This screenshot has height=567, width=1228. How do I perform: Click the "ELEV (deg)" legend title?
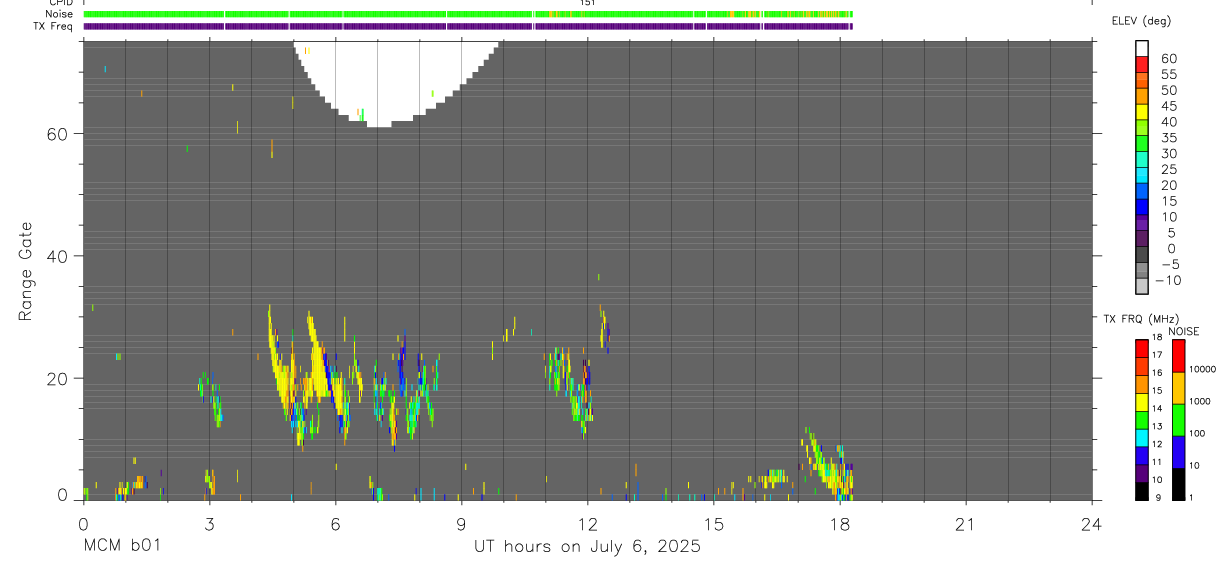click(1141, 21)
